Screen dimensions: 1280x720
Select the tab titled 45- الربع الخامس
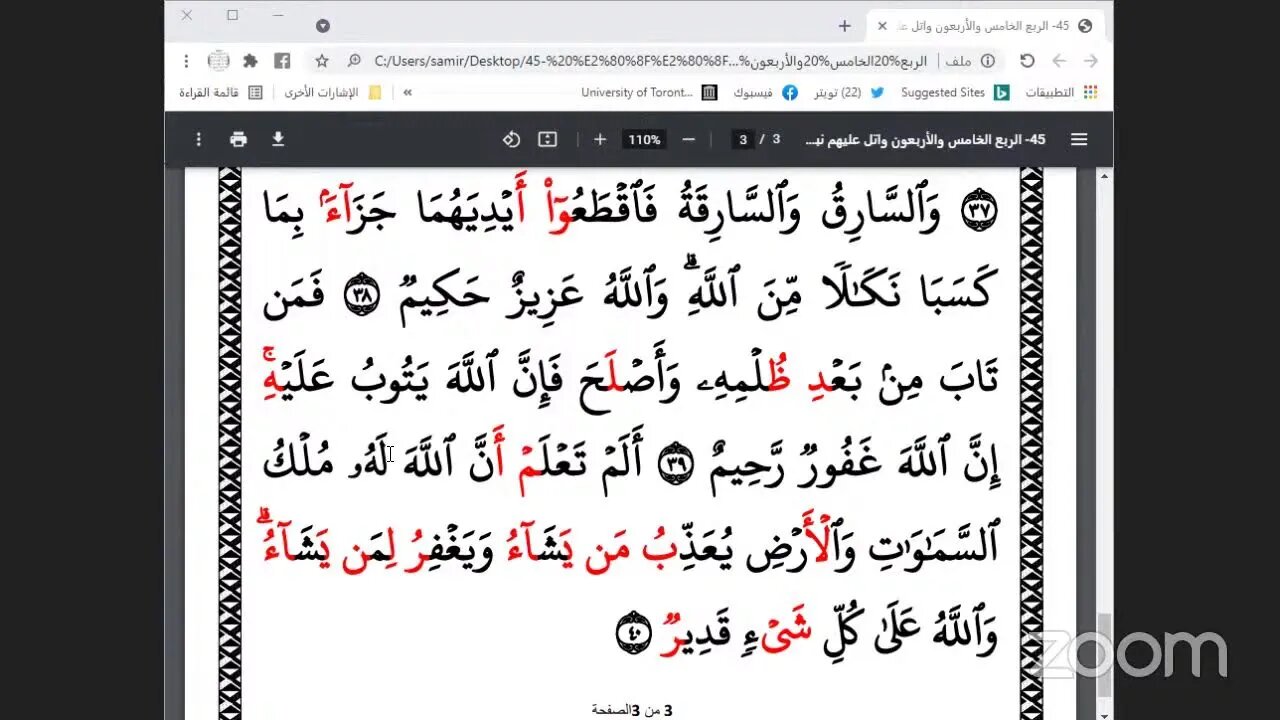coord(985,26)
